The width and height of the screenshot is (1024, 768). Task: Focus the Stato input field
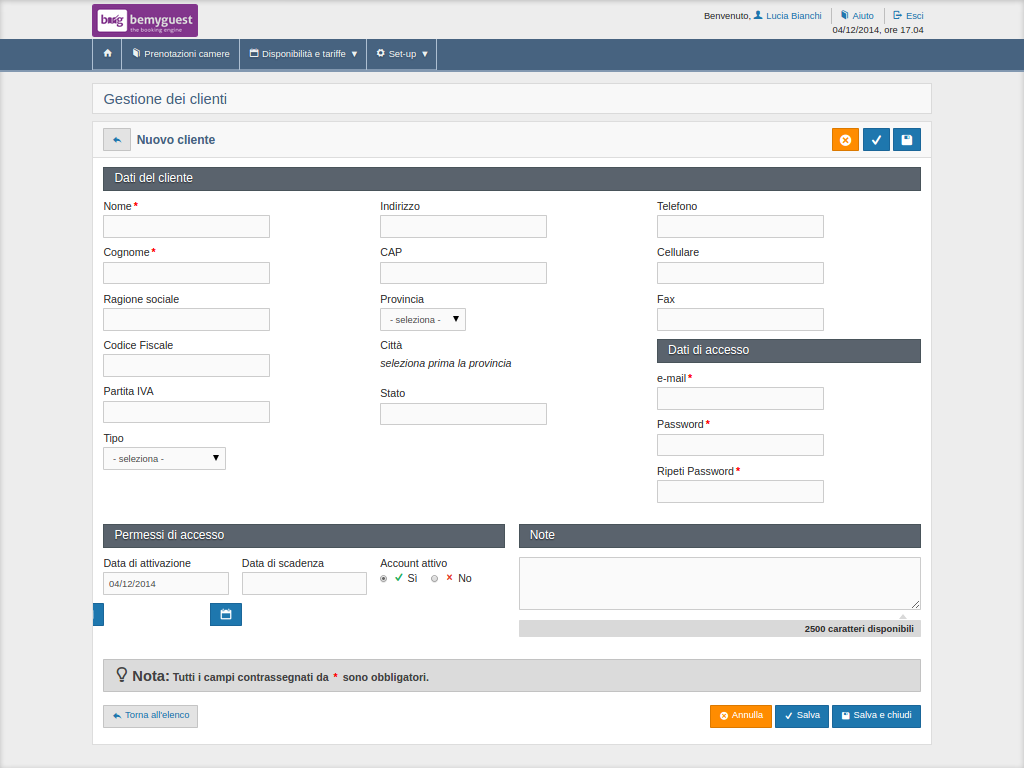point(463,414)
